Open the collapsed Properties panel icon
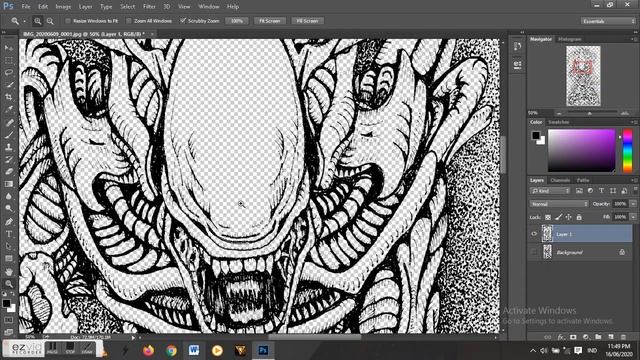The height and width of the screenshot is (360, 640). pyautogui.click(x=517, y=64)
